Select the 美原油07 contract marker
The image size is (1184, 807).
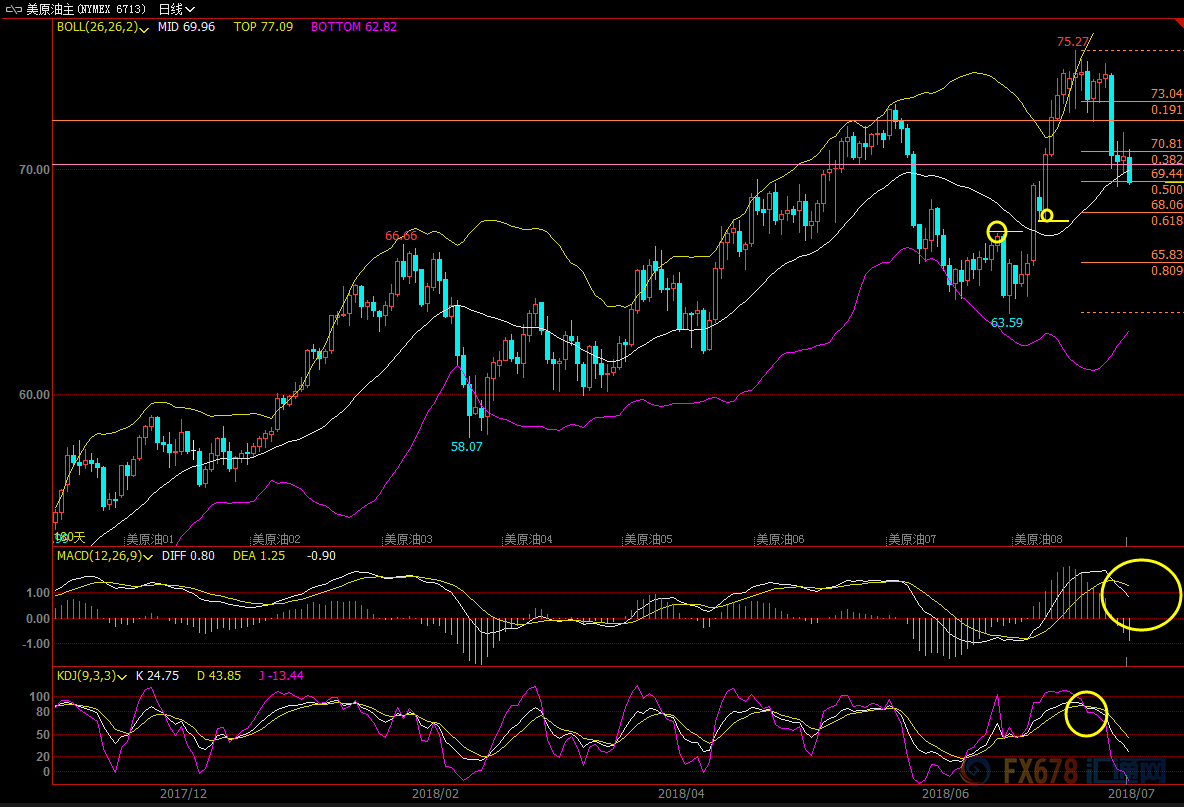[x=911, y=539]
